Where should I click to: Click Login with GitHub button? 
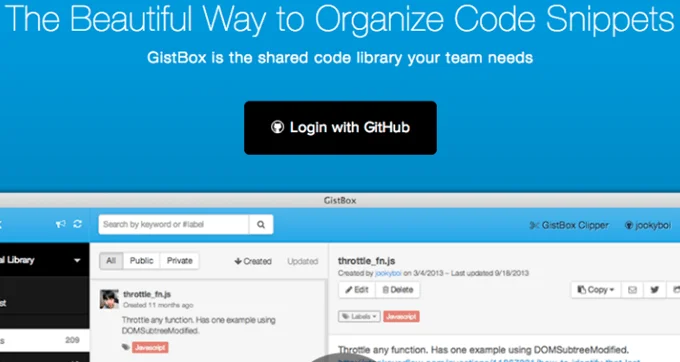pyautogui.click(x=340, y=128)
